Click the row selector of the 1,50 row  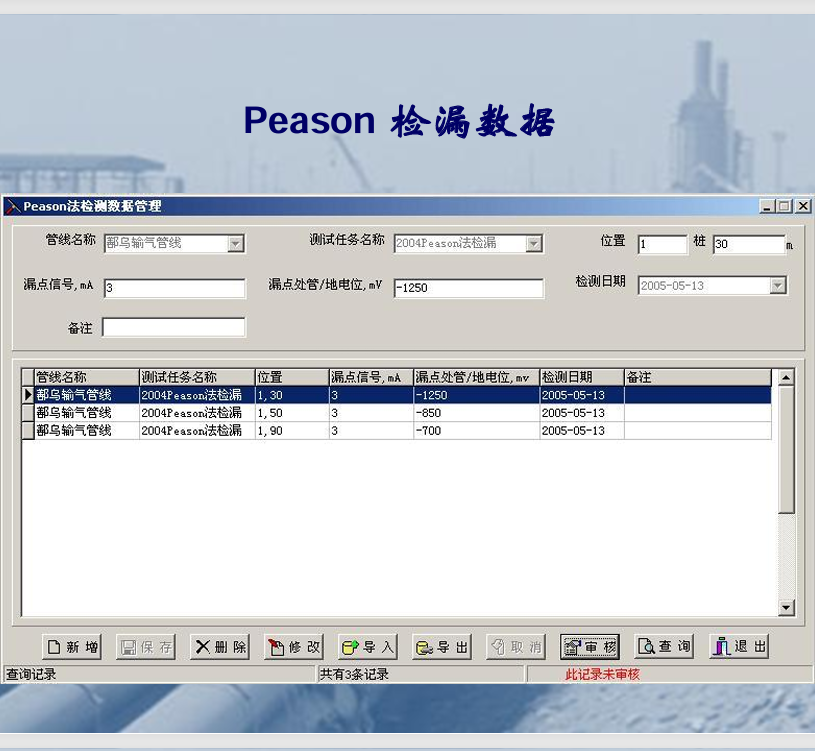pos(28,413)
